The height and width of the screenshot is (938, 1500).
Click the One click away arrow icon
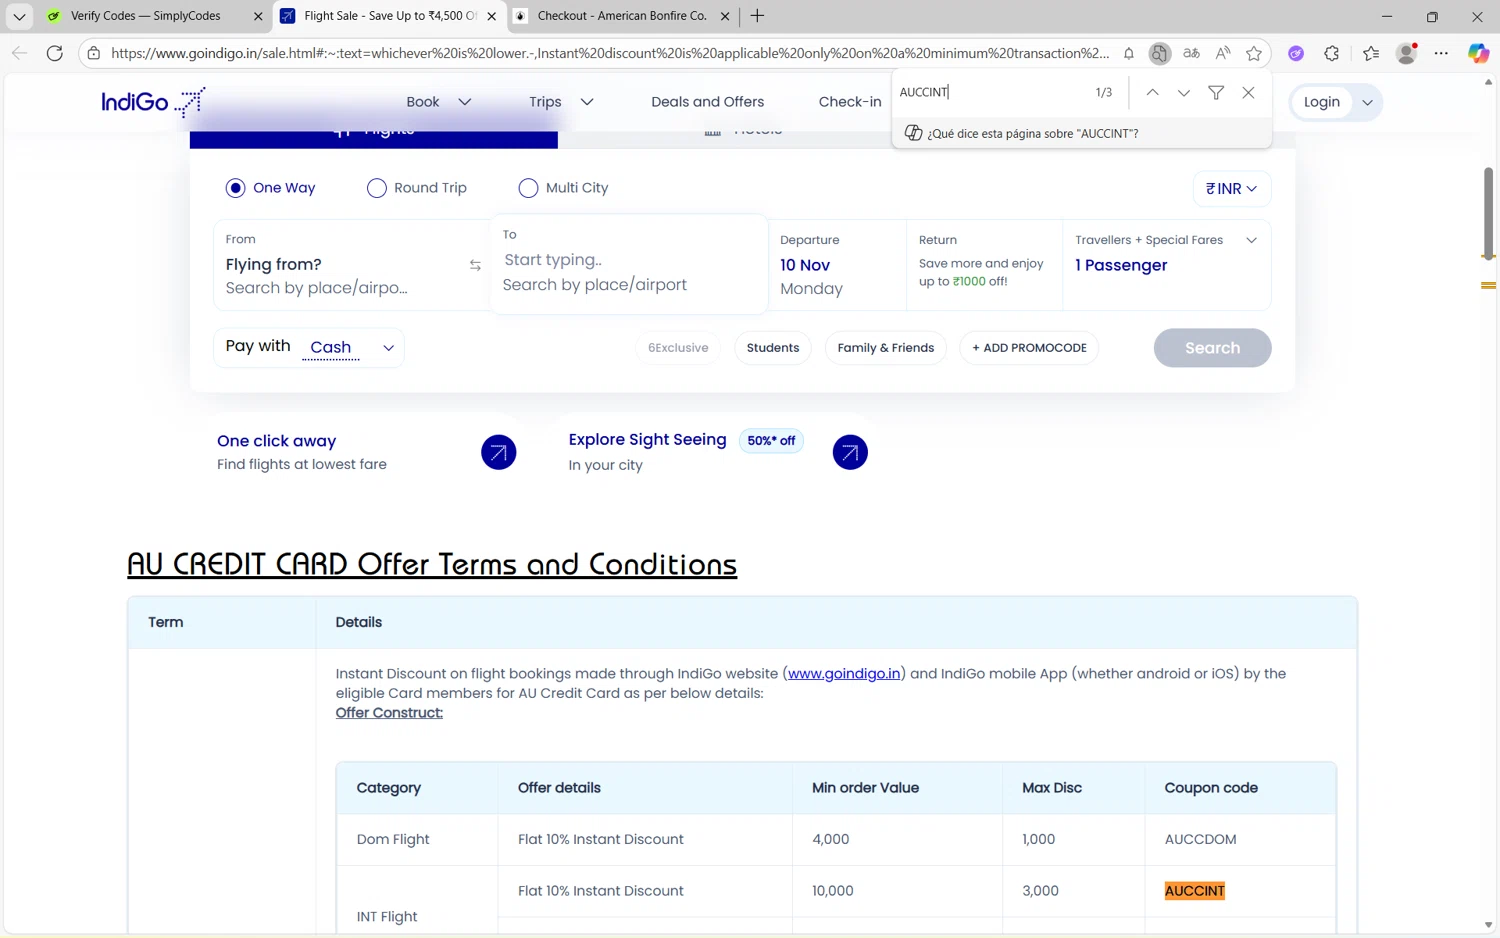coord(498,452)
